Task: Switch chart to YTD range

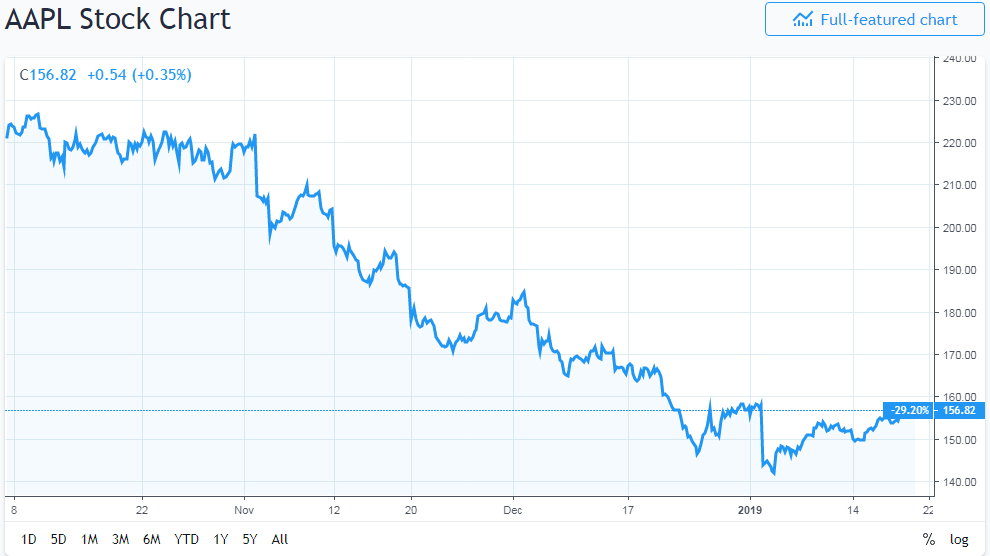Action: point(186,539)
